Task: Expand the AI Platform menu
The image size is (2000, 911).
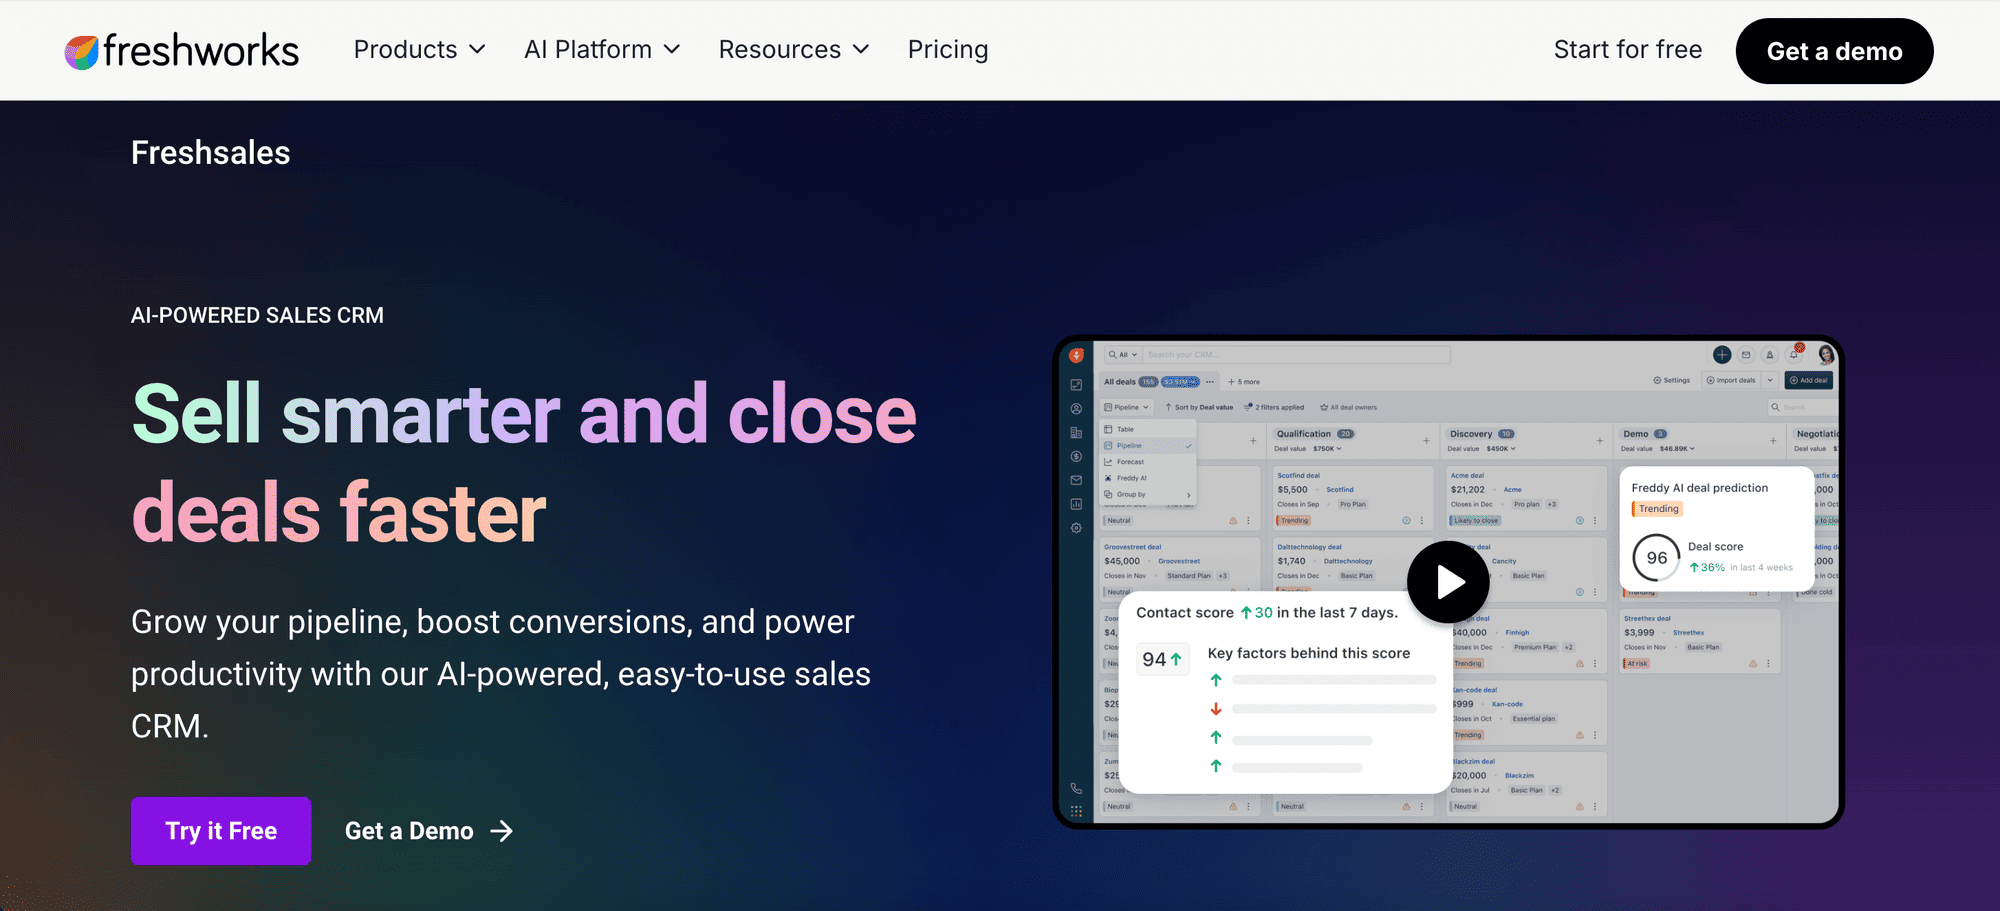Action: click(602, 49)
